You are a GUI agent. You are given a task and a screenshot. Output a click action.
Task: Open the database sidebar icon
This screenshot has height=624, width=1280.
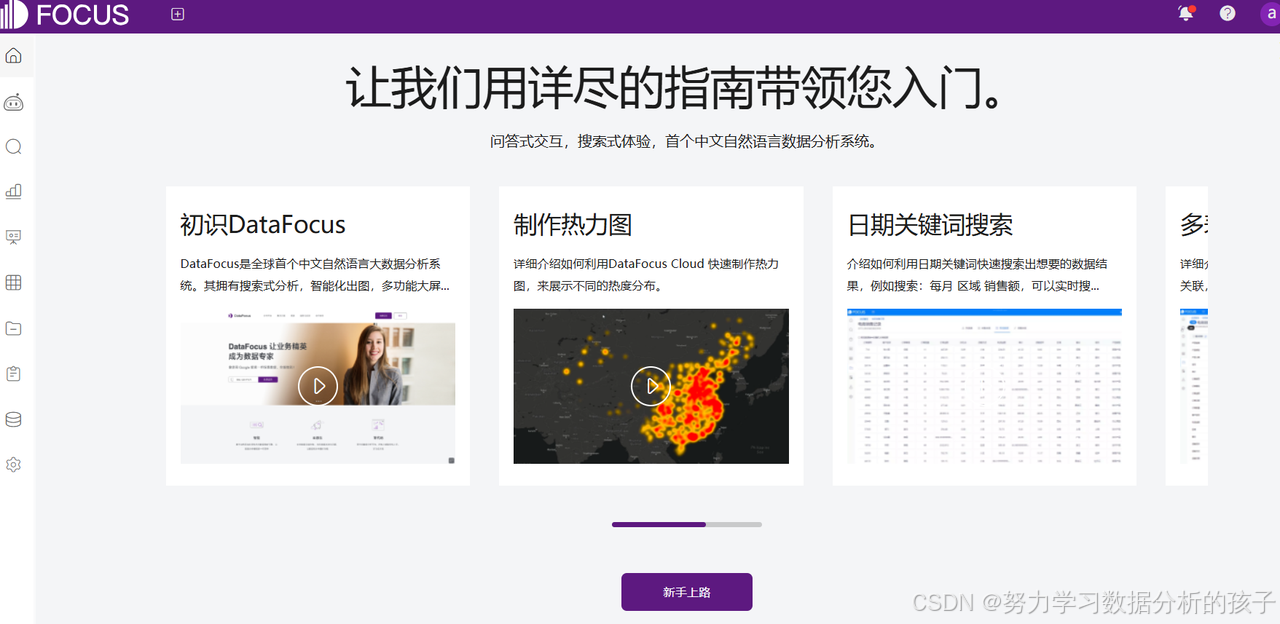click(13, 419)
